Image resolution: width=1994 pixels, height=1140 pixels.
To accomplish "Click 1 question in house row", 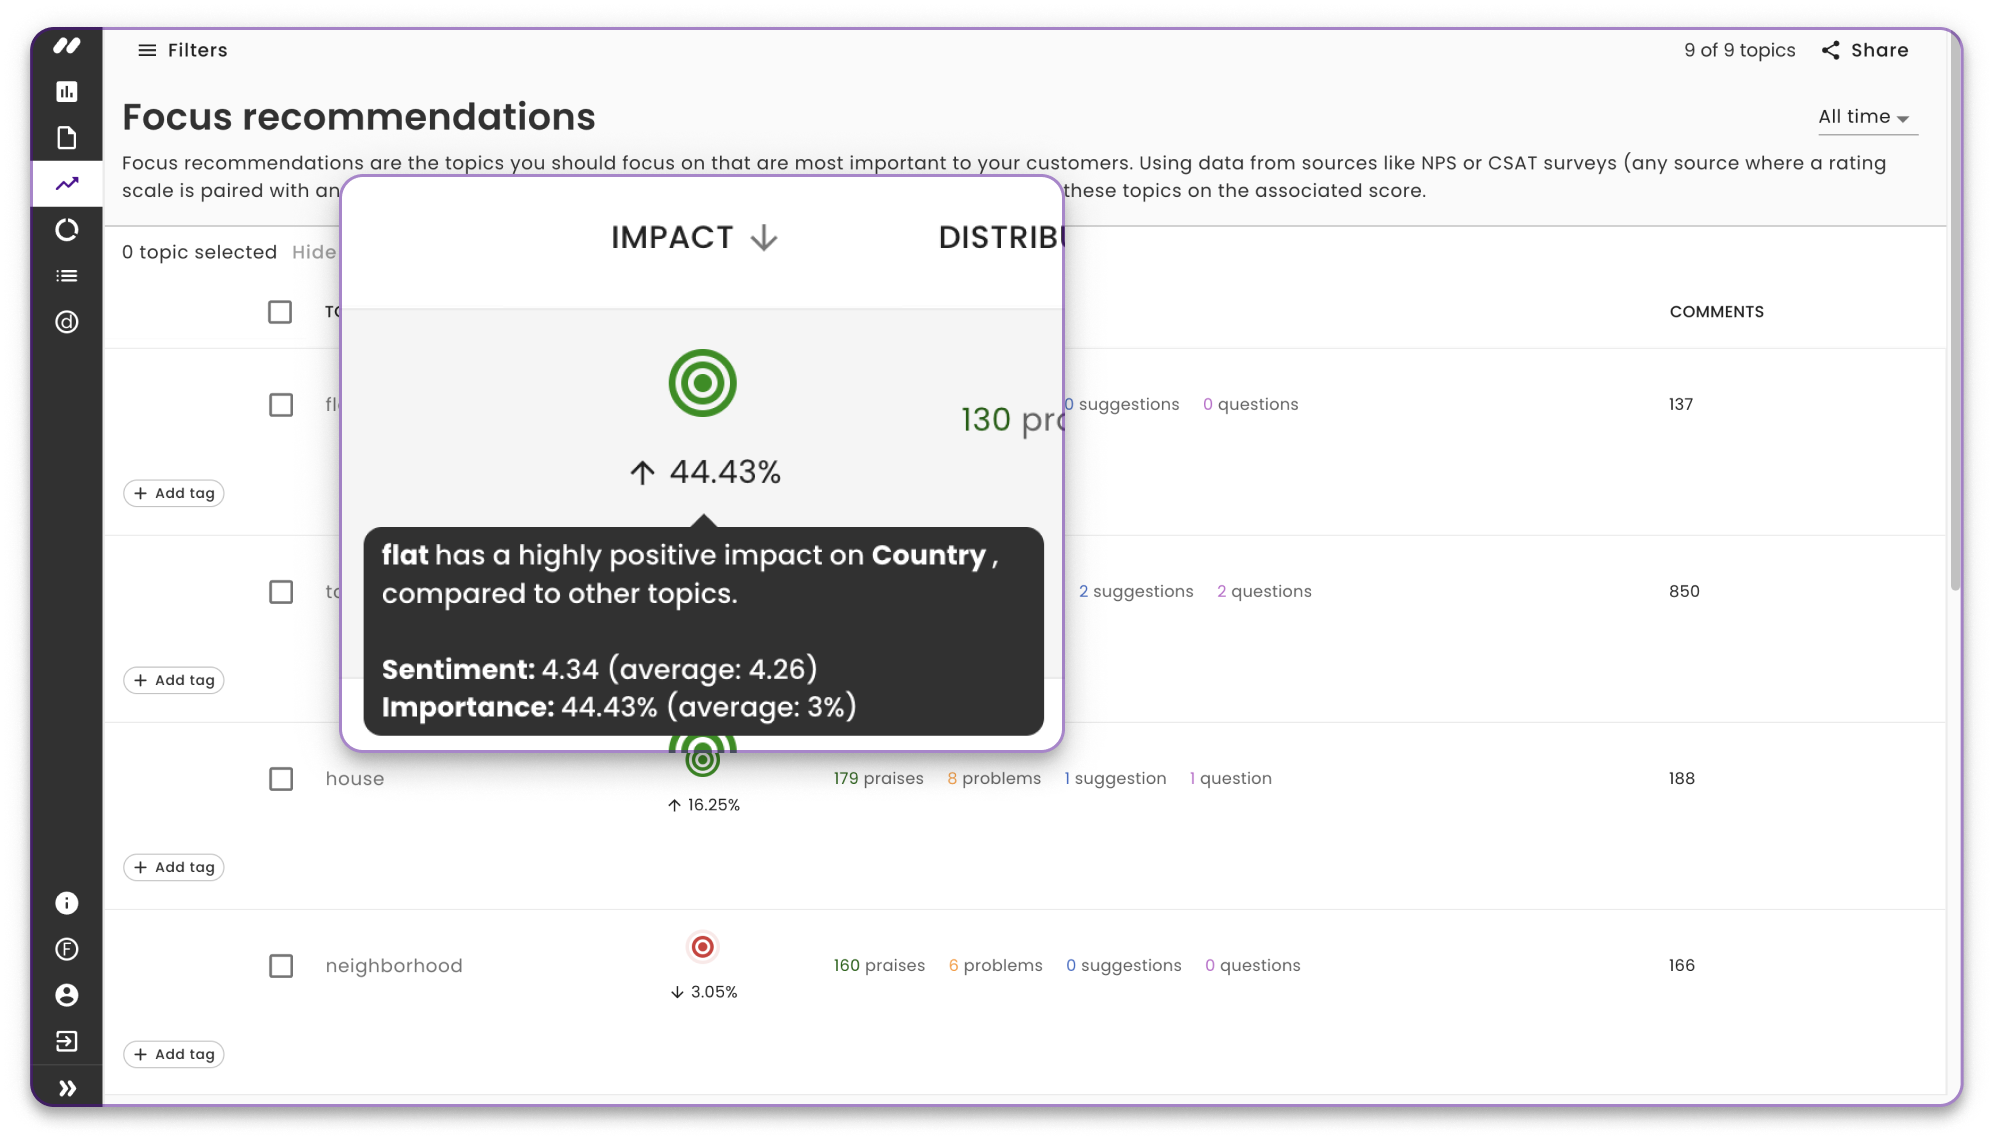I will pyautogui.click(x=1230, y=779).
